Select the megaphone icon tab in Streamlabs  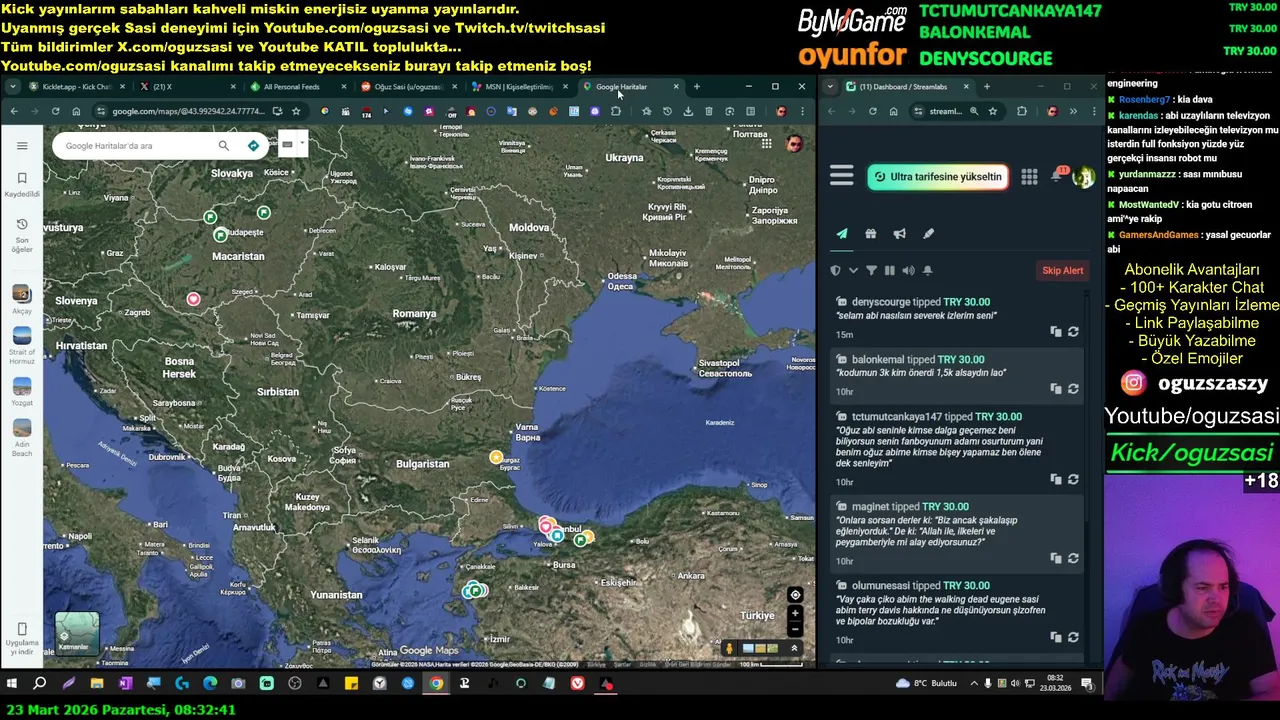click(x=900, y=234)
